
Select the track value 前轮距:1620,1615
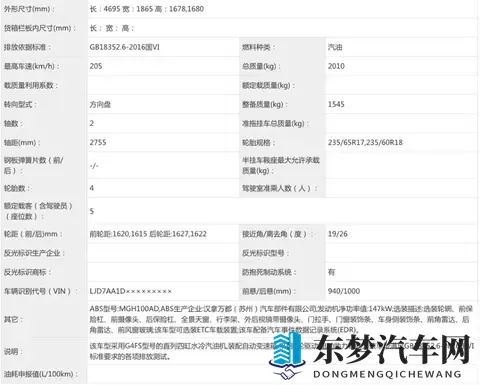tap(118, 234)
